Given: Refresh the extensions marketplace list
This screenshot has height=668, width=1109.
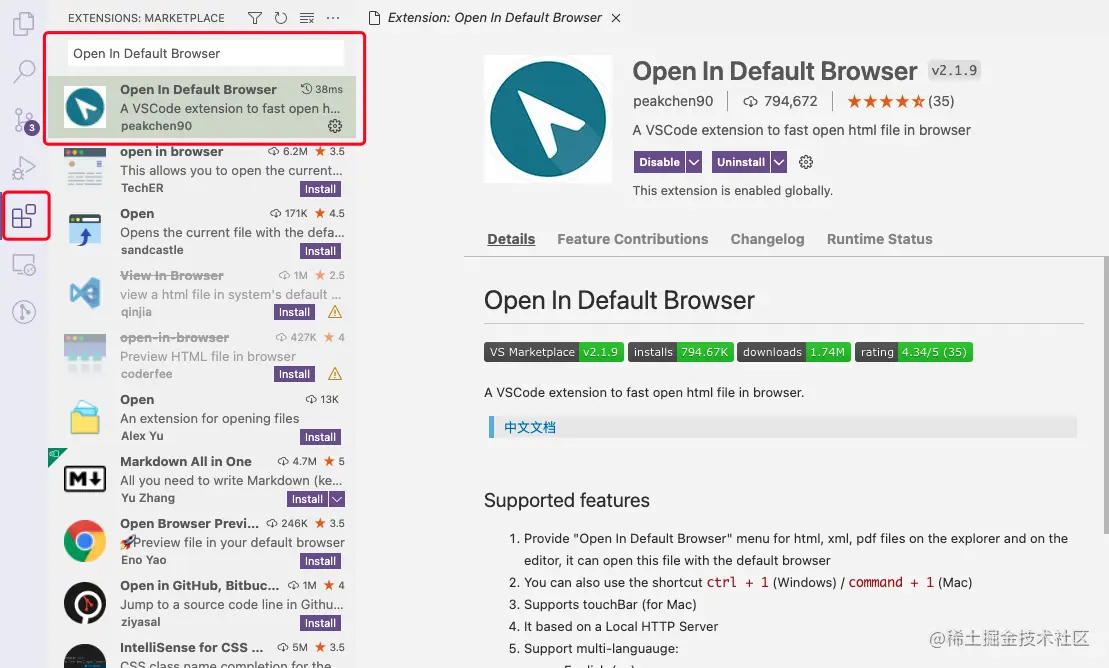Looking at the screenshot, I should click(281, 18).
